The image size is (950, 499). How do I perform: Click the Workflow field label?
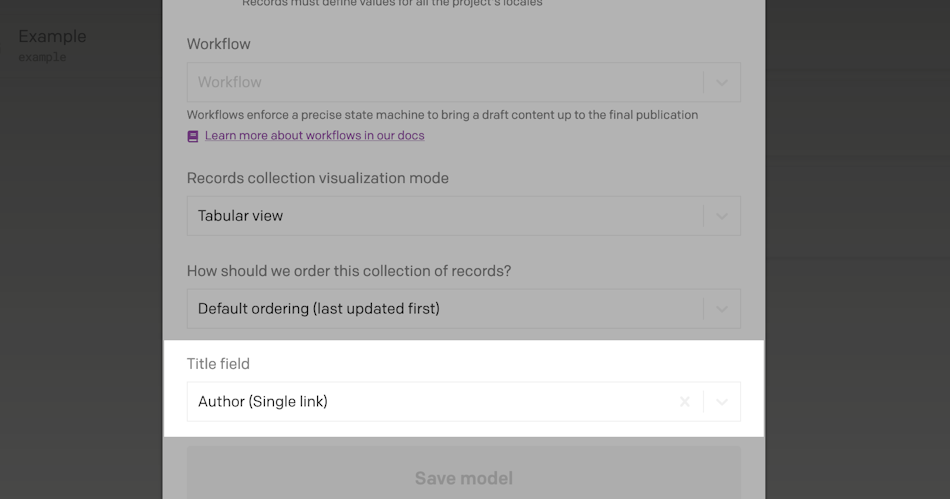219,44
